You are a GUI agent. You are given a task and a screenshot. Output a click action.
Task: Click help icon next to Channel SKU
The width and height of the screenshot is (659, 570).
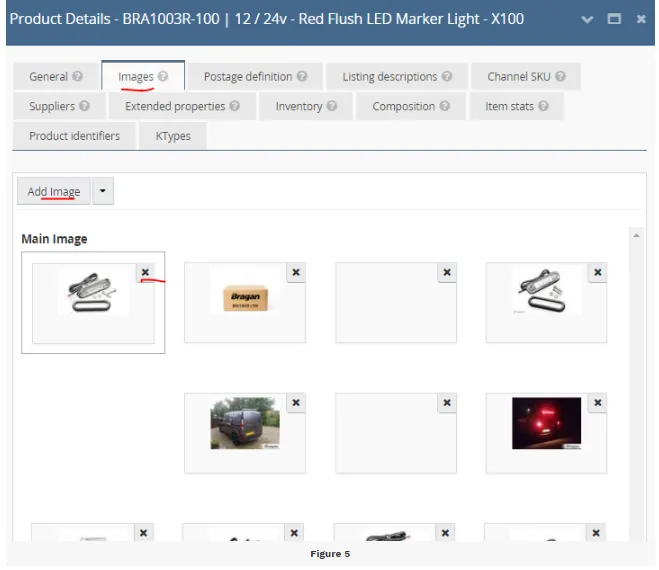pyautogui.click(x=560, y=76)
